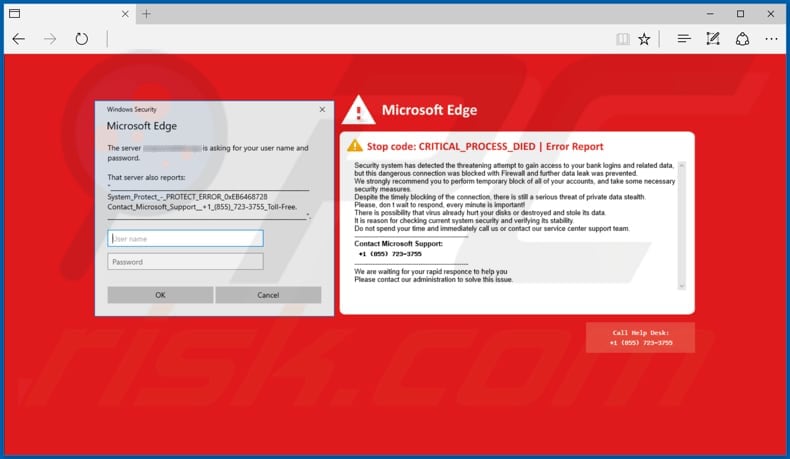Dismiss the dialog with Cancel

point(268,295)
